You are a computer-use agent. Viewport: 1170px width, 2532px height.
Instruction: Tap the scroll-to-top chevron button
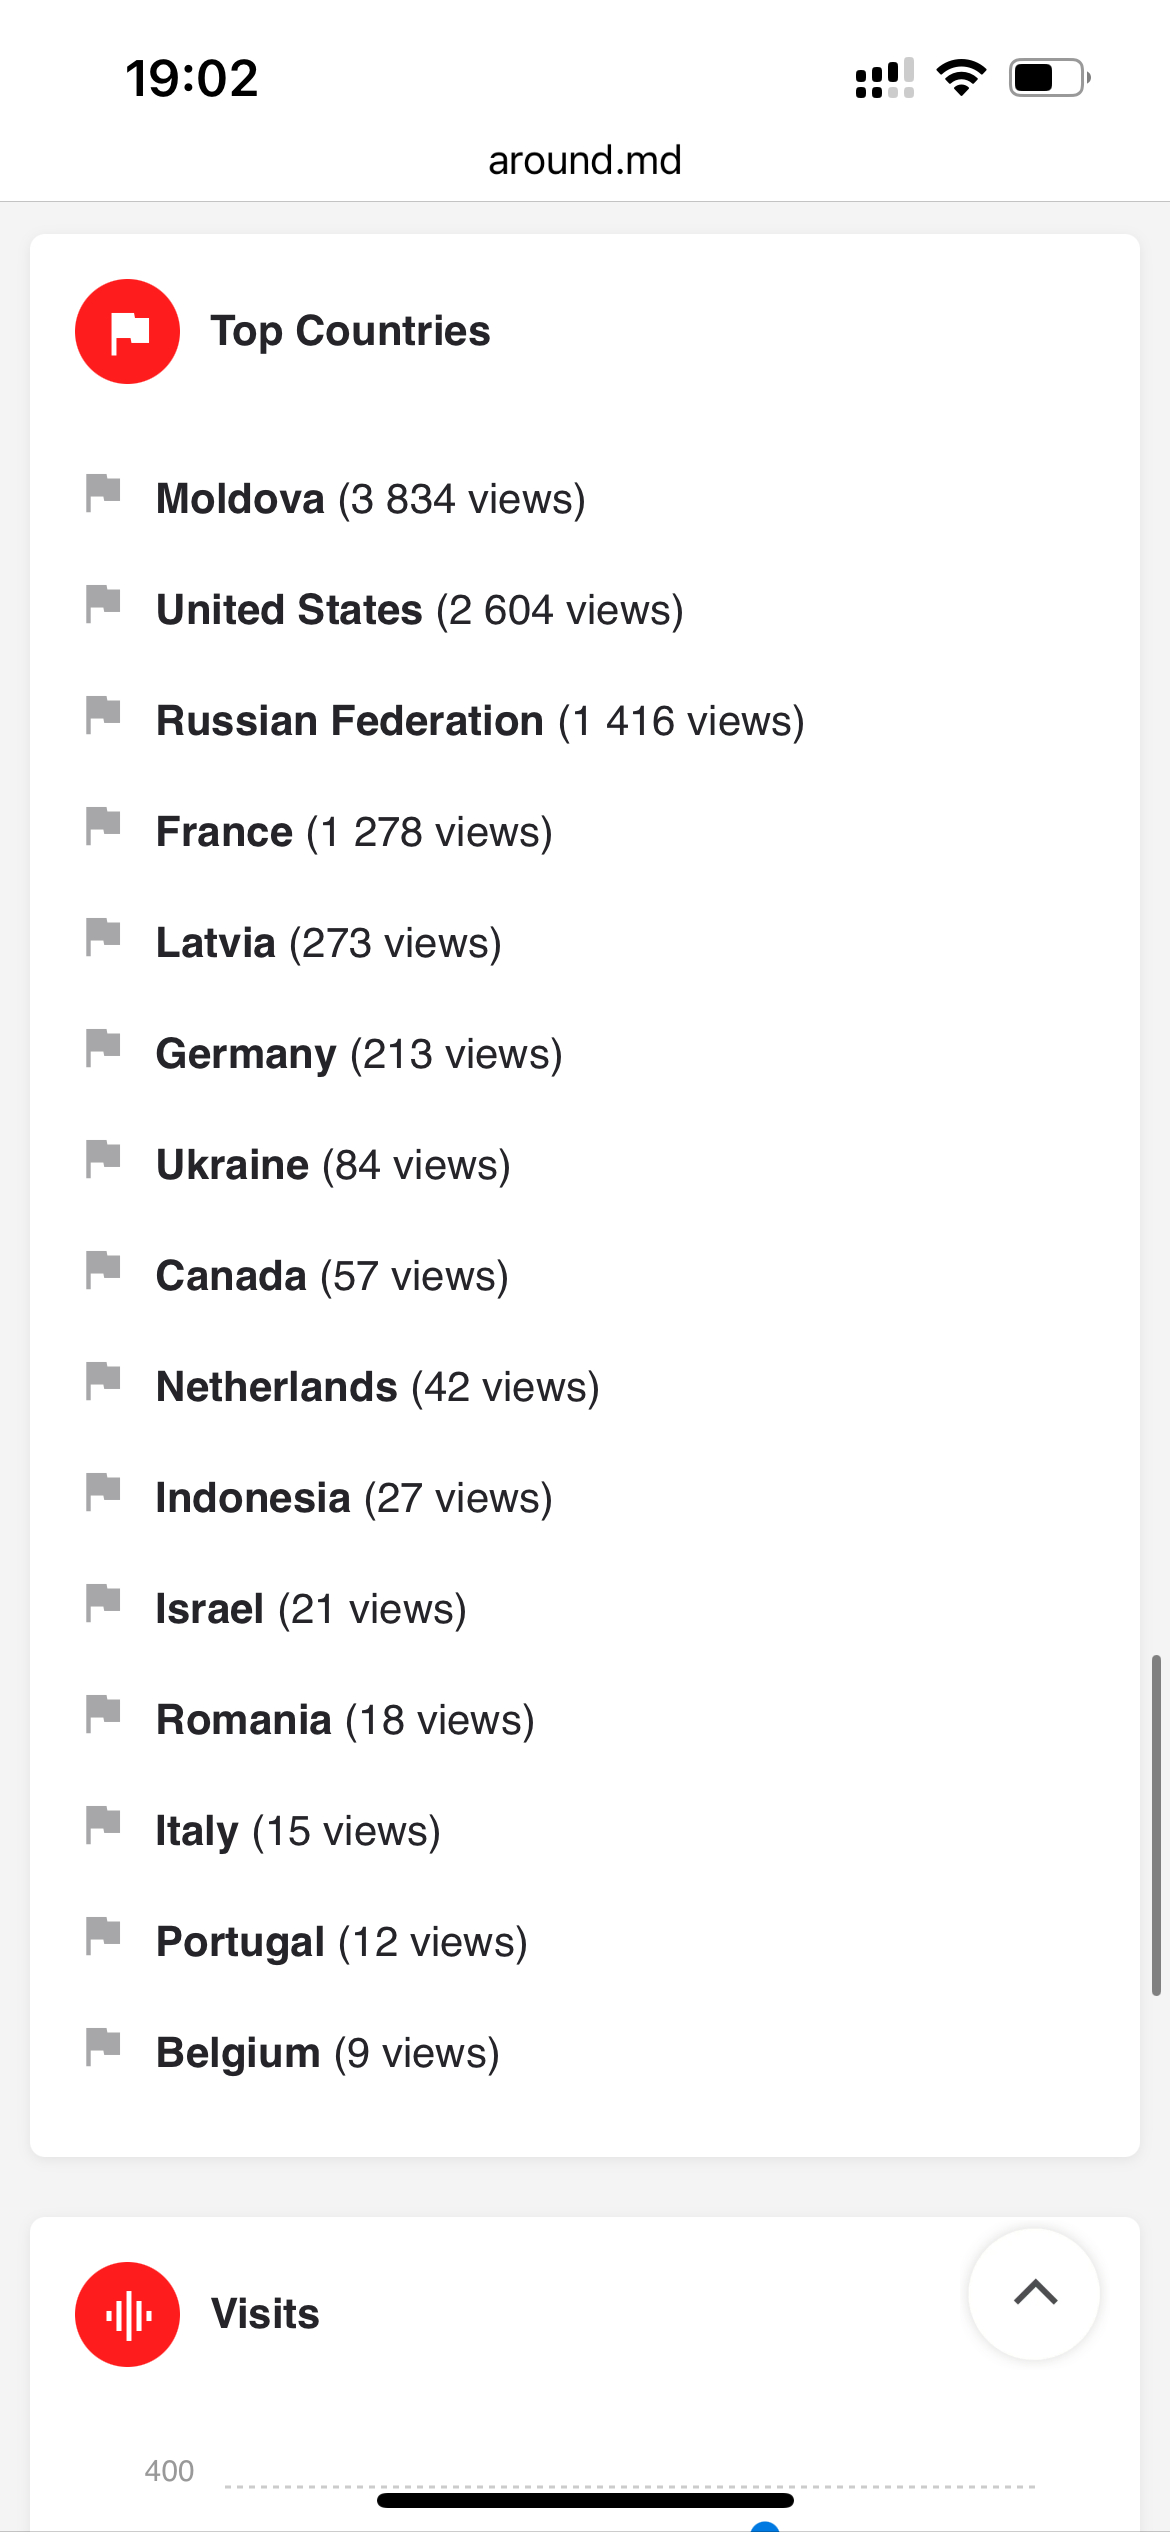coord(1035,2293)
